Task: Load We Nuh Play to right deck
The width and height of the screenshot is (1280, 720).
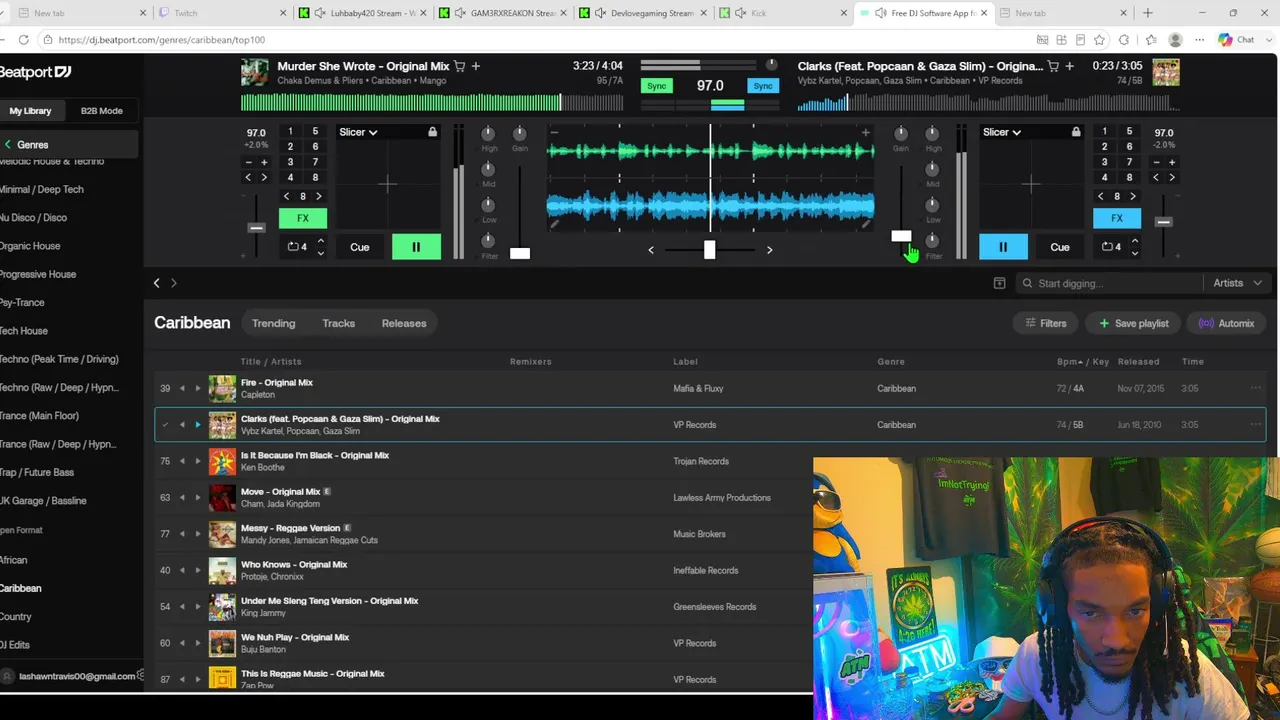Action: pyautogui.click(x=197, y=643)
